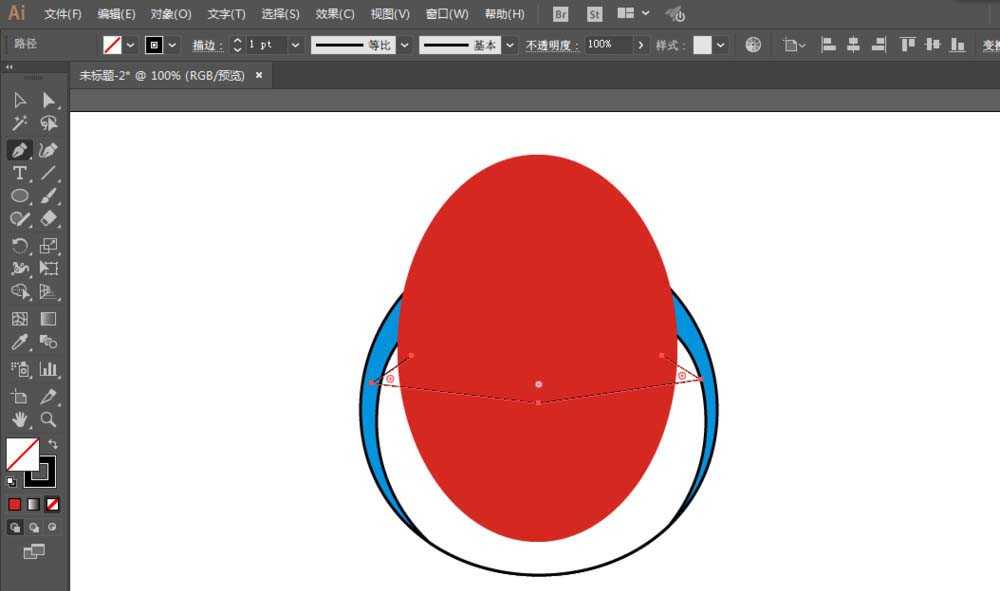Open the 样式 style dropdown
Viewport: 1000px width, 591px height.
click(722, 45)
